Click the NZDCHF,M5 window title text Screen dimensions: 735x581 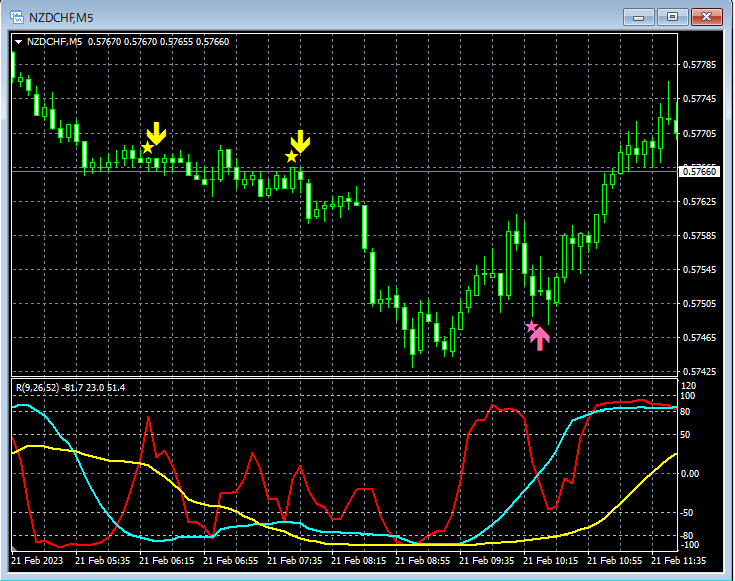tap(61, 18)
